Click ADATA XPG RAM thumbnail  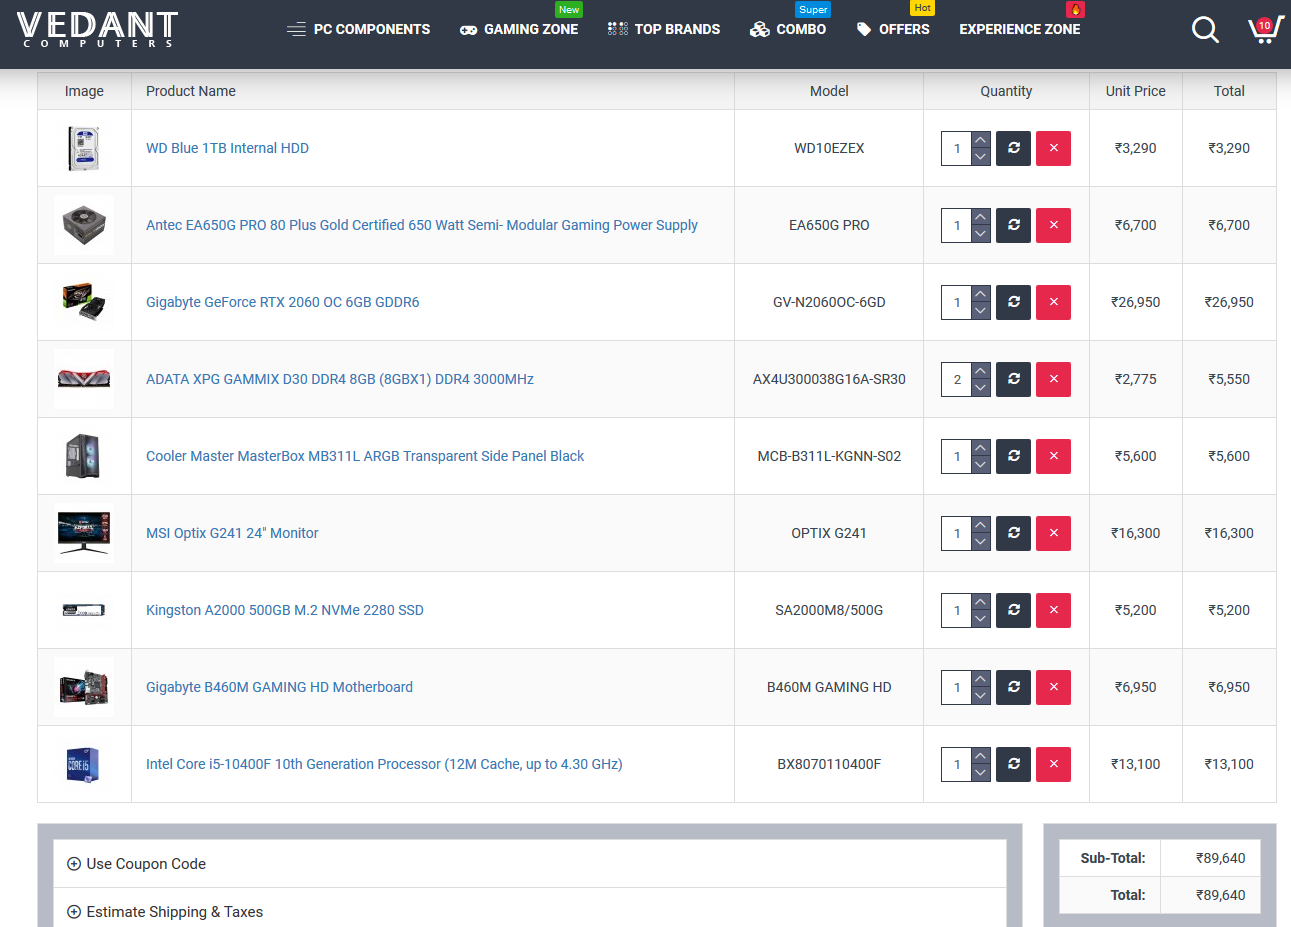tap(84, 379)
